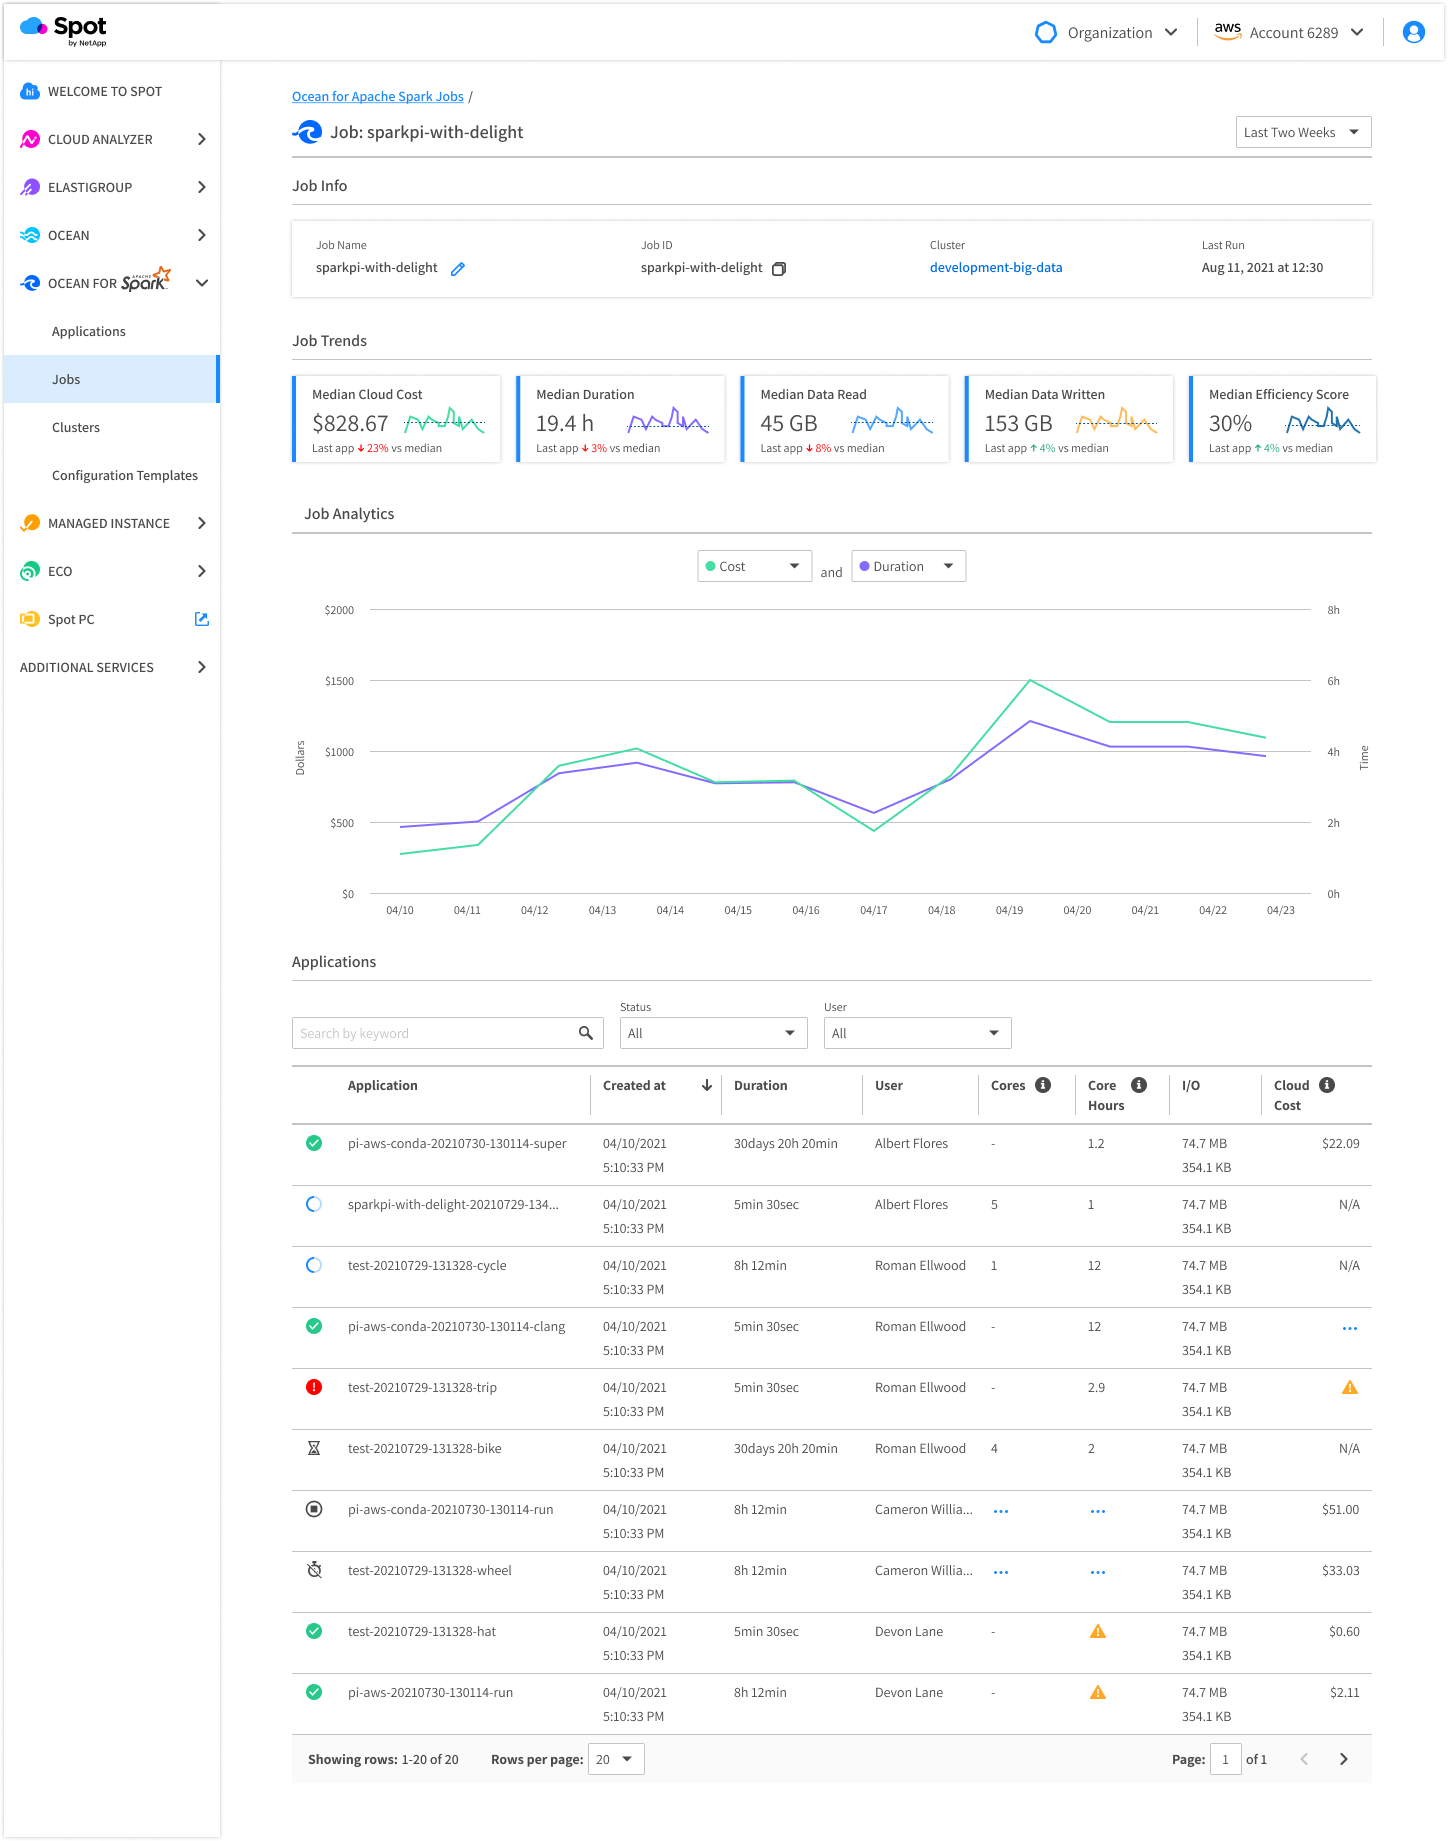1448x1841 pixels.
Task: Open Clusters in the sidebar
Action: [x=76, y=427]
